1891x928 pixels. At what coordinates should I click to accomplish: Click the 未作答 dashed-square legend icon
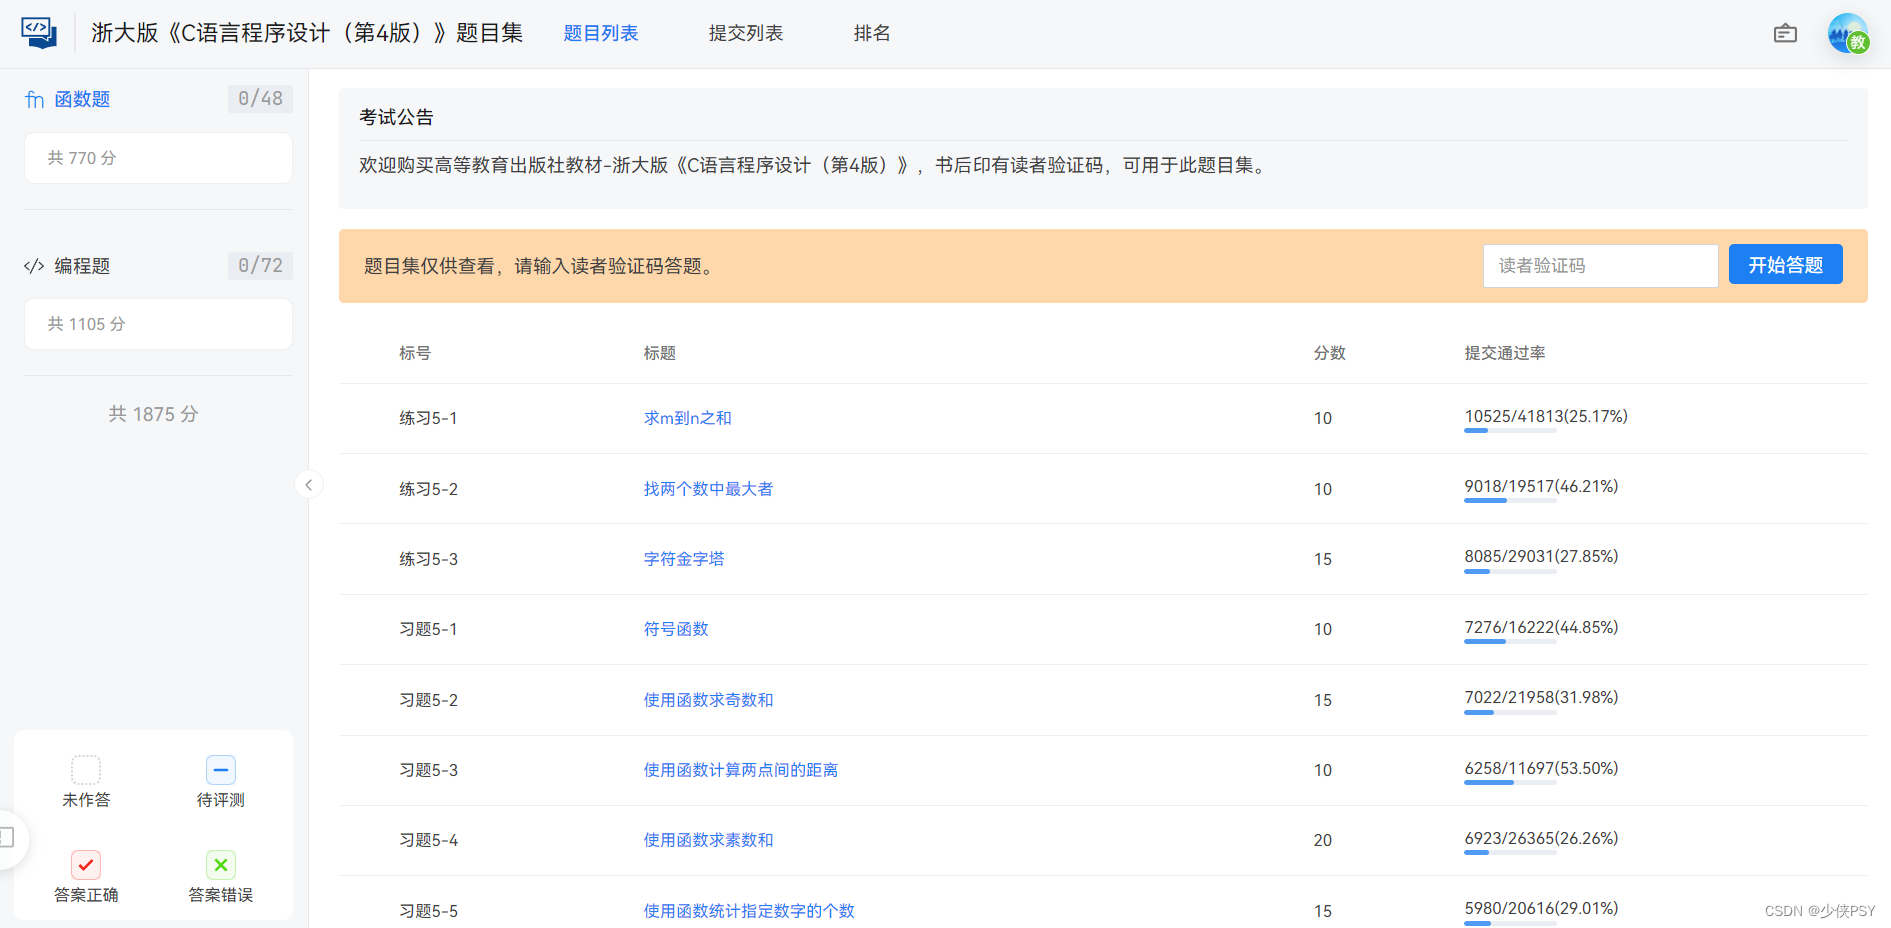coord(86,768)
